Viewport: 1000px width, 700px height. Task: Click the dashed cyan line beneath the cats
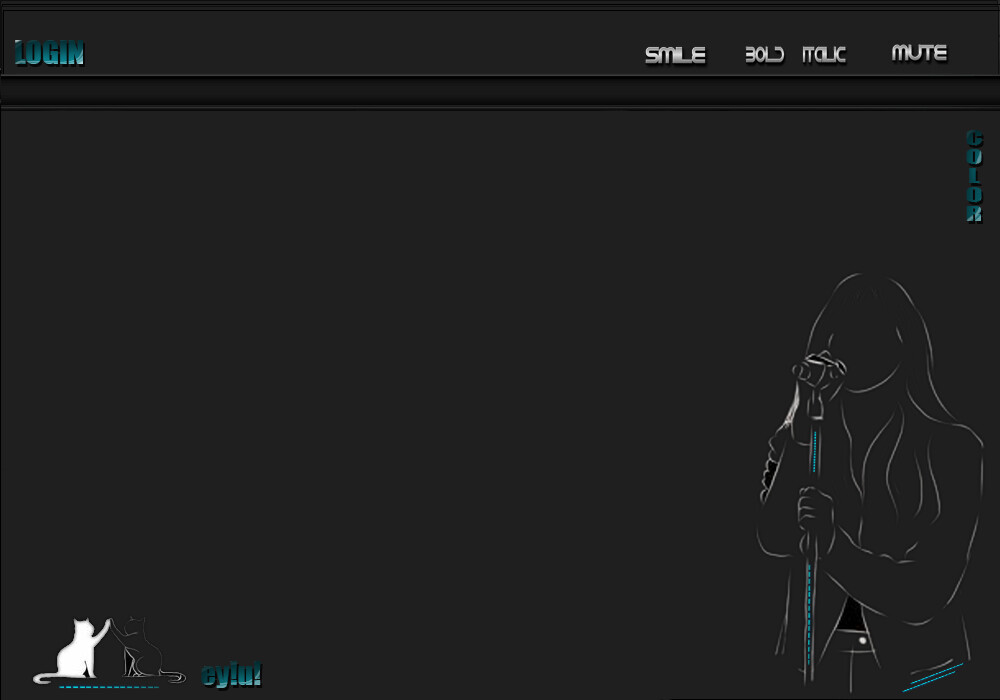108,688
